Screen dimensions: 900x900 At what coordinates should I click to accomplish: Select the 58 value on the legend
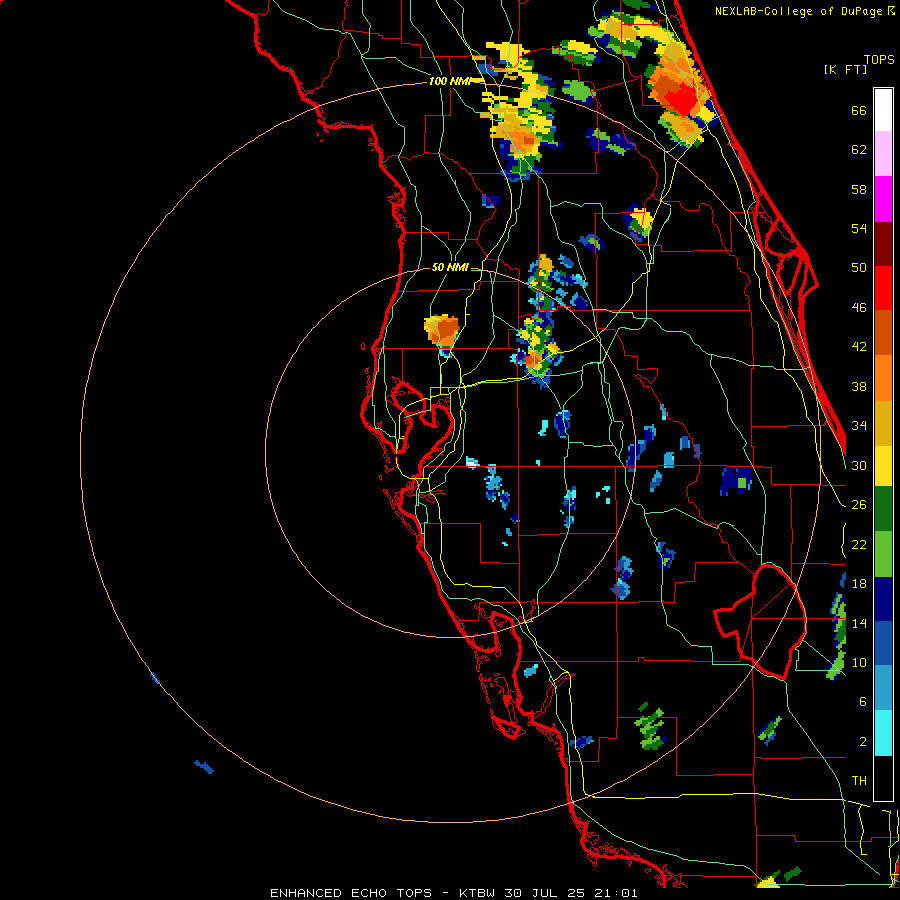pyautogui.click(x=859, y=190)
